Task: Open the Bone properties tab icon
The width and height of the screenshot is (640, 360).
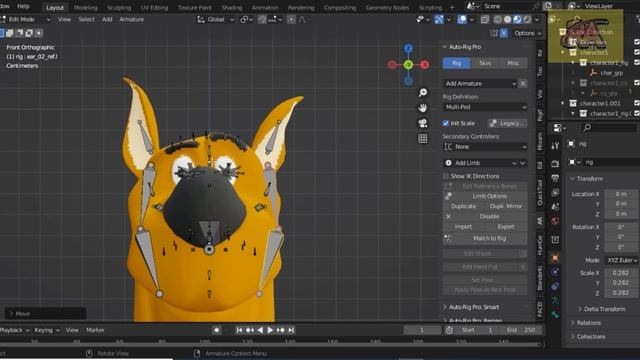Action: point(555,314)
